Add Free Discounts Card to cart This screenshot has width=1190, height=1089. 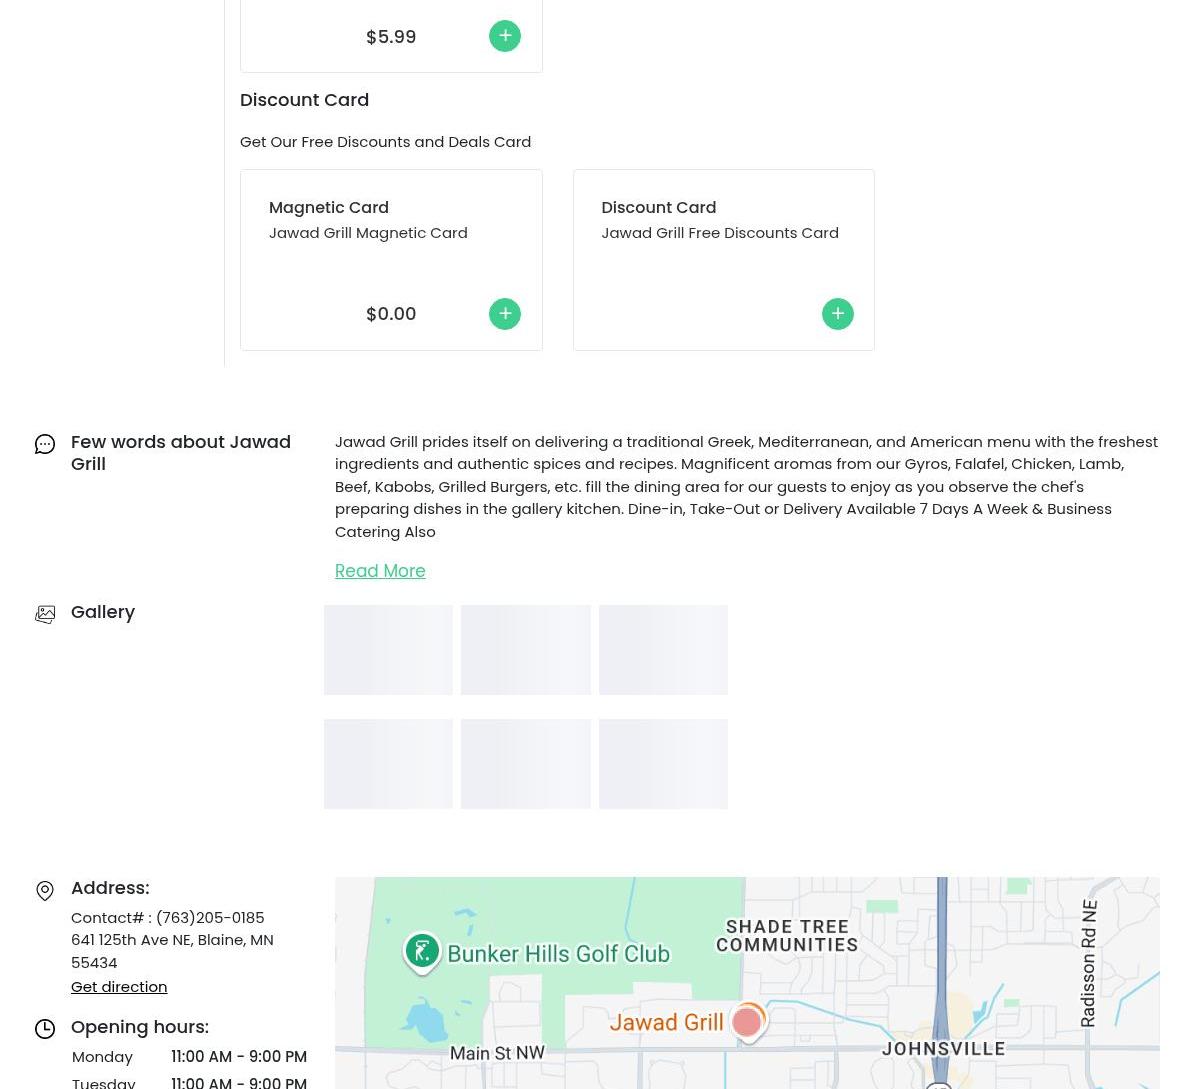[837, 314]
